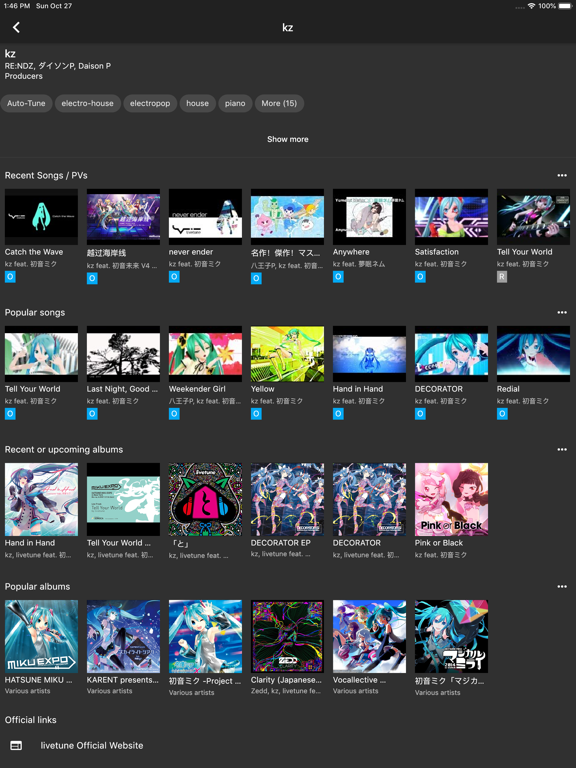Click the website icon beside livetune Official Website
The image size is (576, 768).
(x=16, y=745)
